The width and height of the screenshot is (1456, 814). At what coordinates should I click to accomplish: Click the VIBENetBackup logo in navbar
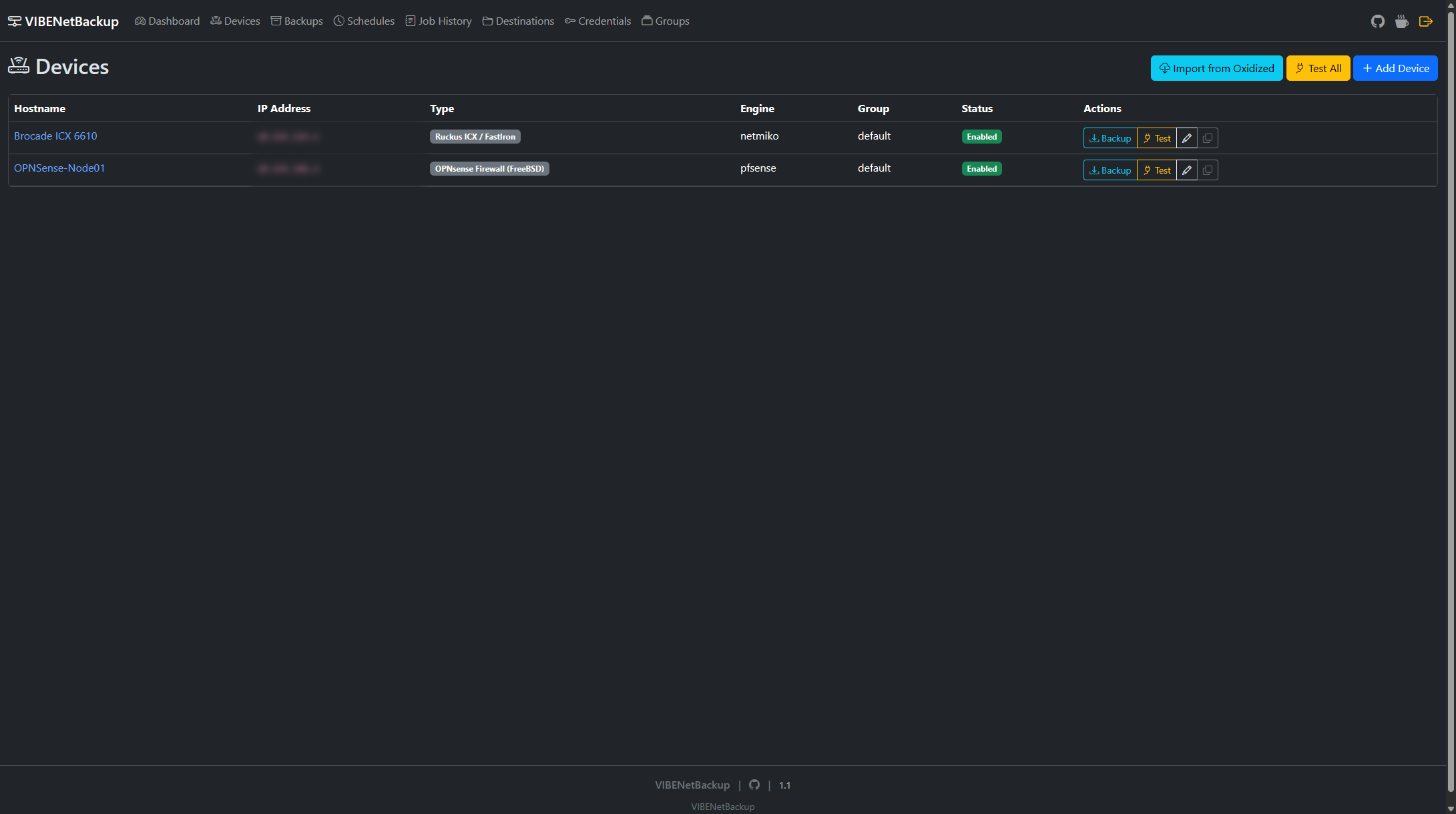[63, 21]
